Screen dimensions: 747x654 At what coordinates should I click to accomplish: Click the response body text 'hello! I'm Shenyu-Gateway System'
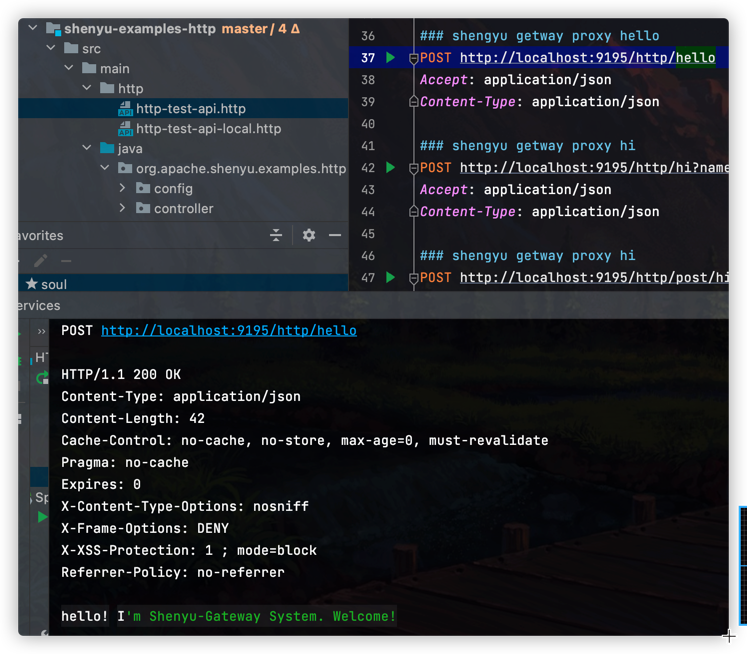tap(228, 616)
